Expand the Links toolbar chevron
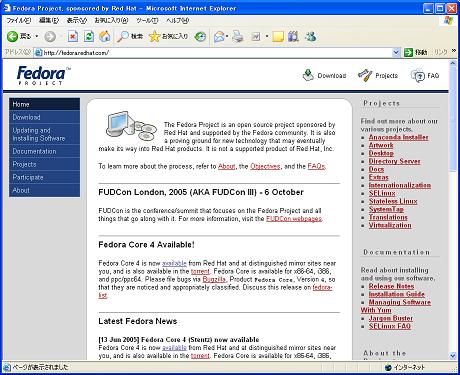This screenshot has height=375, width=460. click(454, 51)
